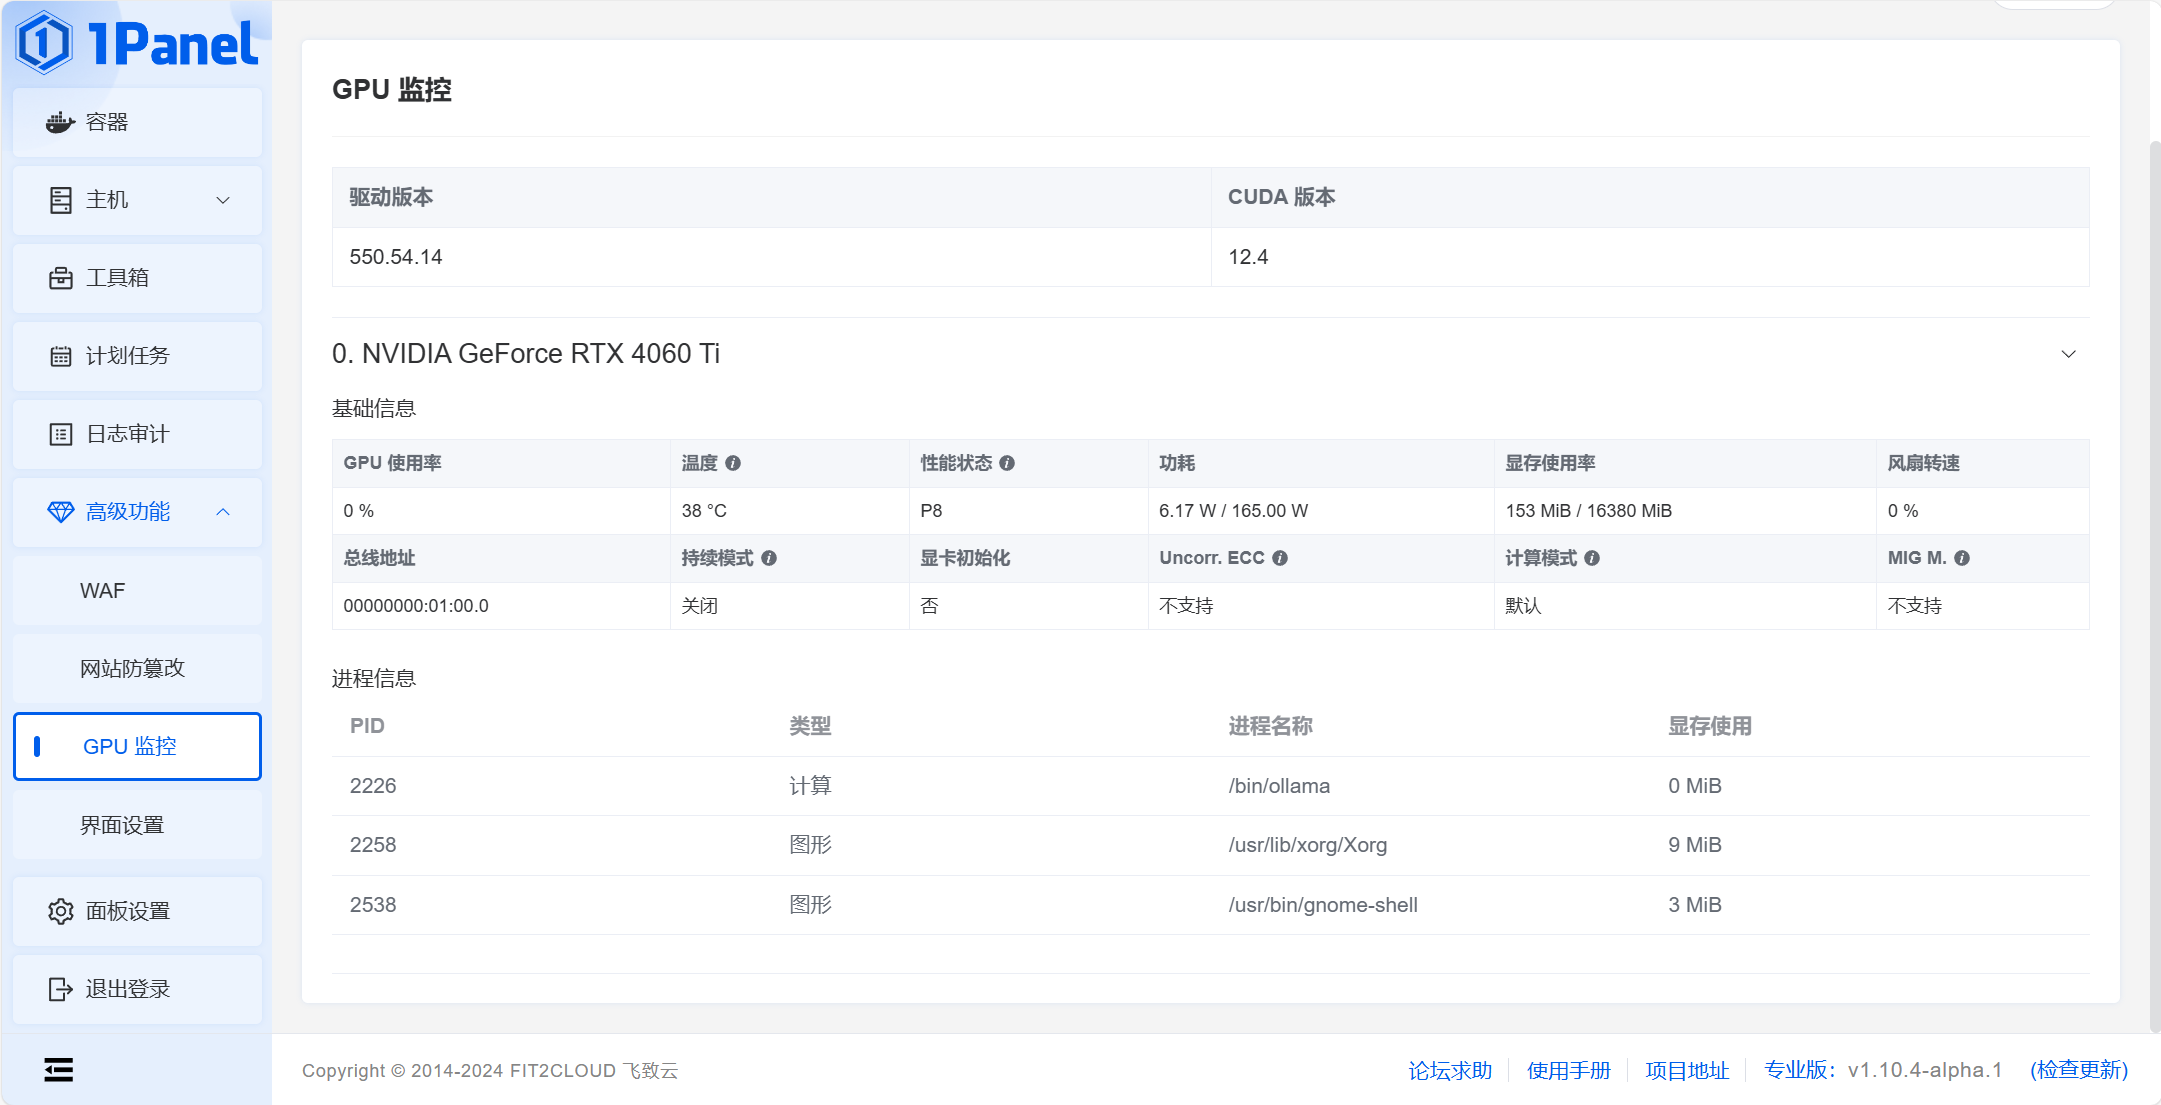Viewport: 2161px width, 1105px height.
Task: Collapse the 高级功能 menu chevron
Action: click(223, 512)
